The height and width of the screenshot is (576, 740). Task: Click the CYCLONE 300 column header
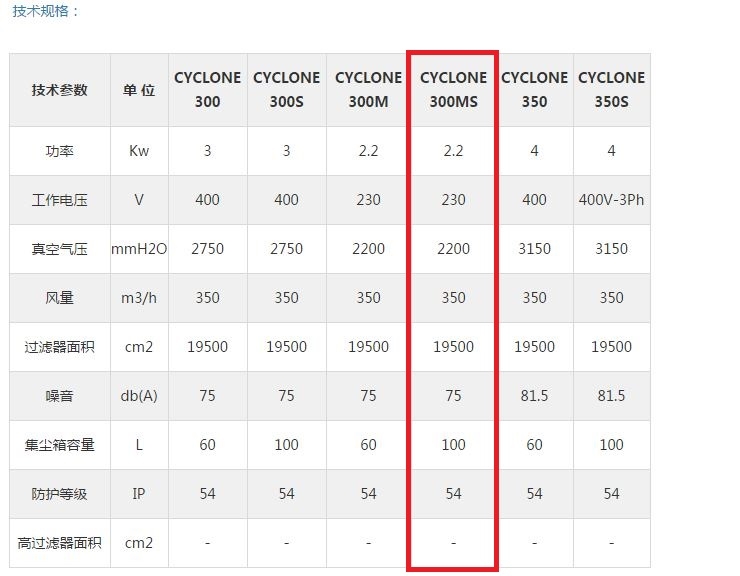pyautogui.click(x=208, y=89)
